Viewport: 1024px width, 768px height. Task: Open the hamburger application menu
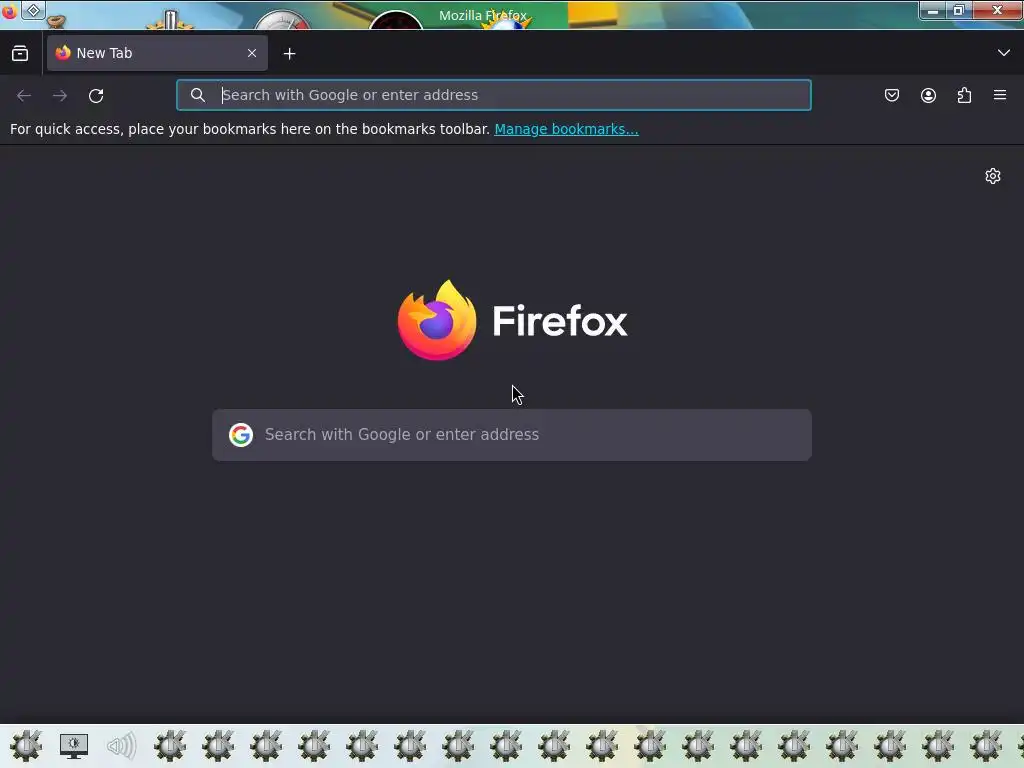point(1000,95)
